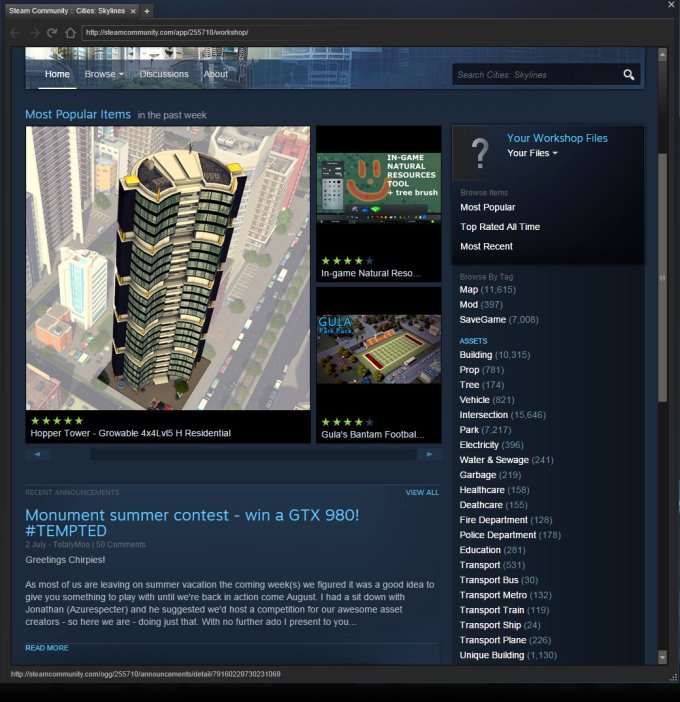Slide carousel right with the arrow
Image resolution: width=680 pixels, height=702 pixels.
click(429, 454)
